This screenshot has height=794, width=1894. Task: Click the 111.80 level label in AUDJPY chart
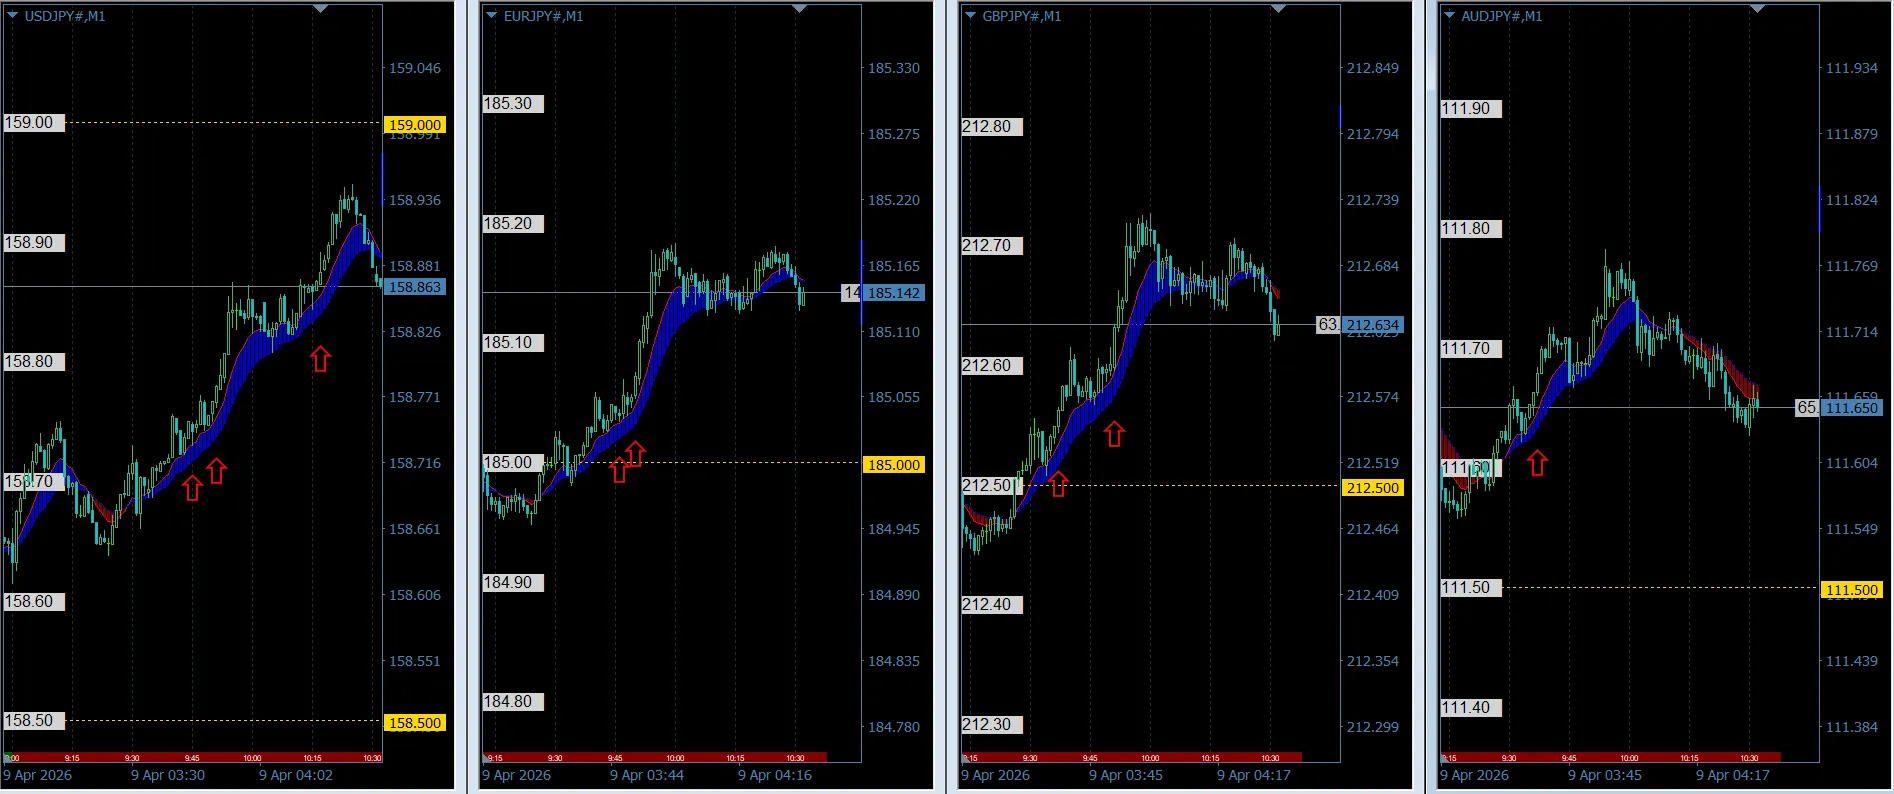[x=1471, y=229]
